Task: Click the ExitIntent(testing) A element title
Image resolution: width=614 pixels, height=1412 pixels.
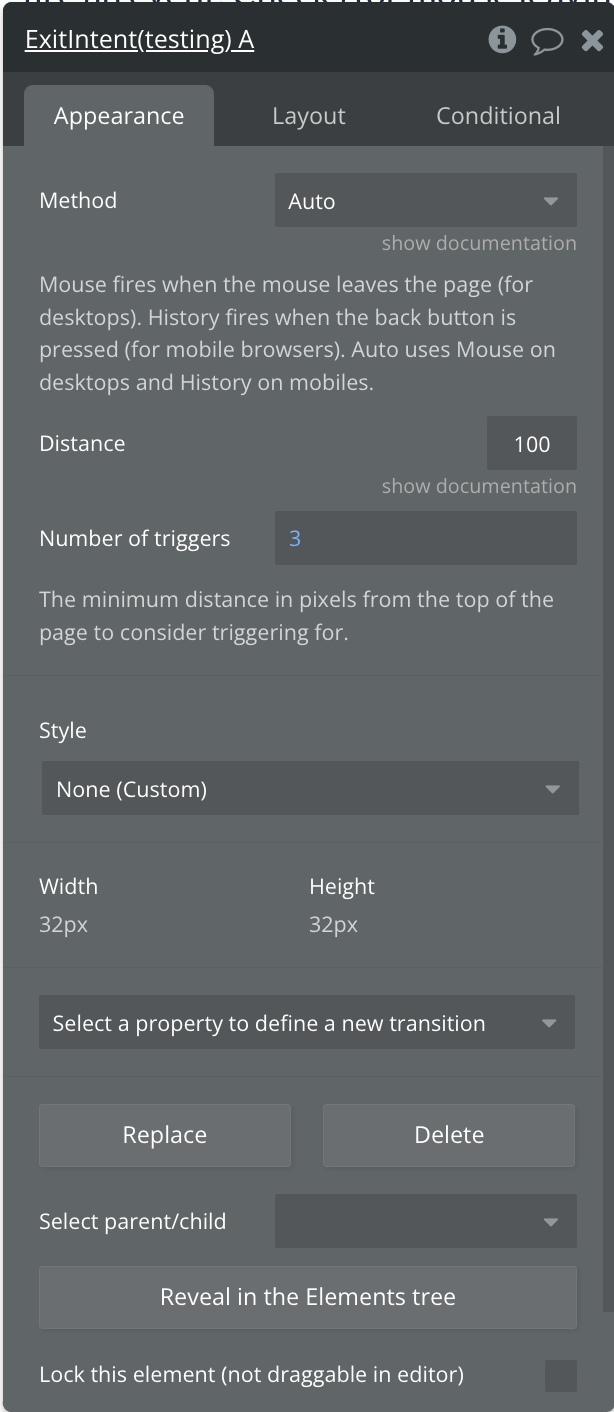Action: coord(139,41)
